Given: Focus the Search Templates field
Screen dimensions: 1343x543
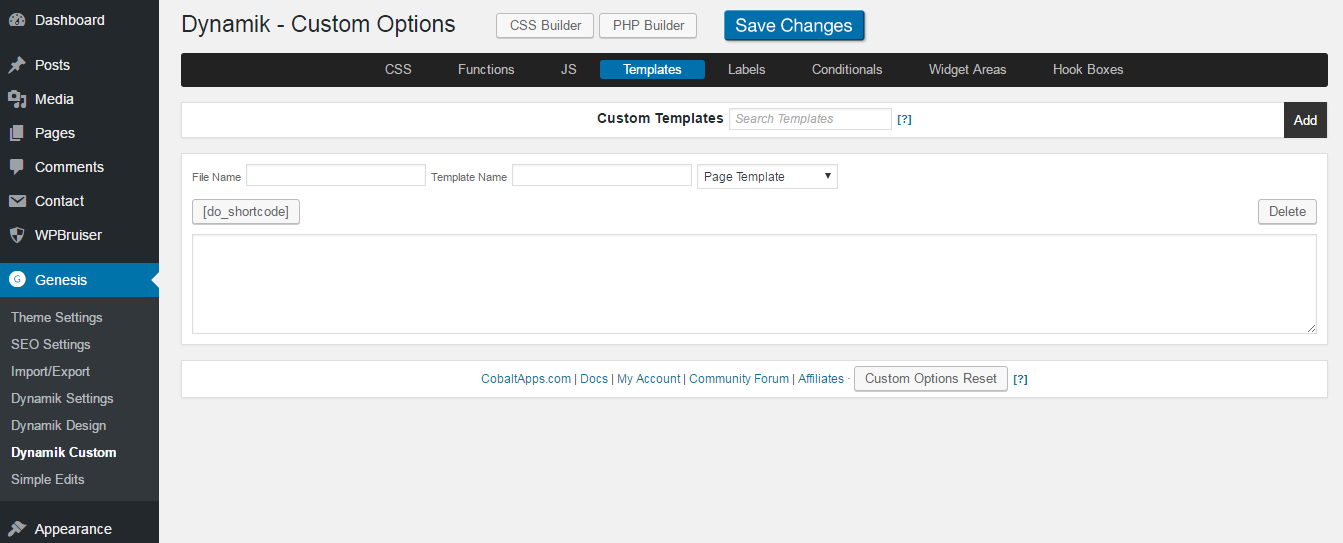Looking at the screenshot, I should point(810,119).
